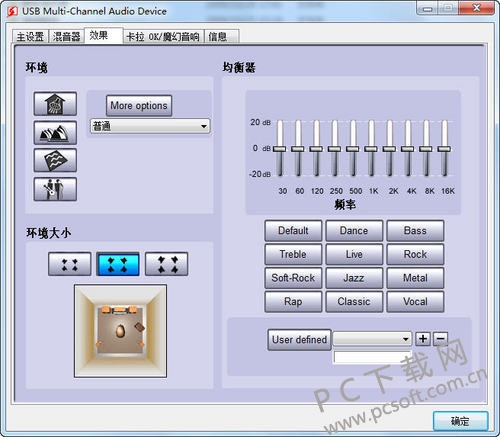This screenshot has height=437, width=500.
Task: Open the 卡拉 OK/魔幻音响 tab
Action: coord(163,37)
